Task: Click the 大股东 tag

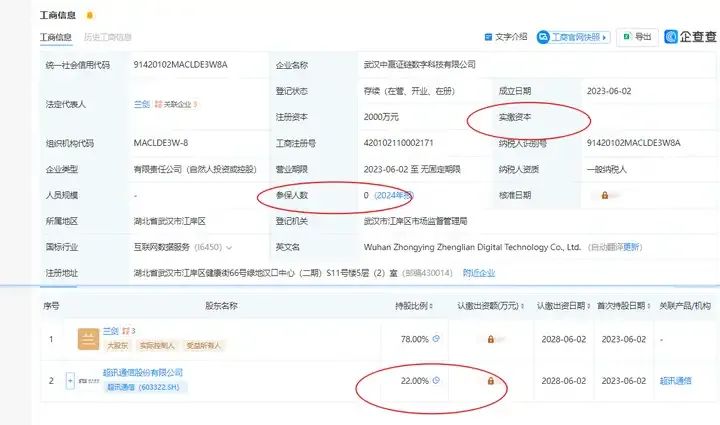Action: (x=118, y=346)
